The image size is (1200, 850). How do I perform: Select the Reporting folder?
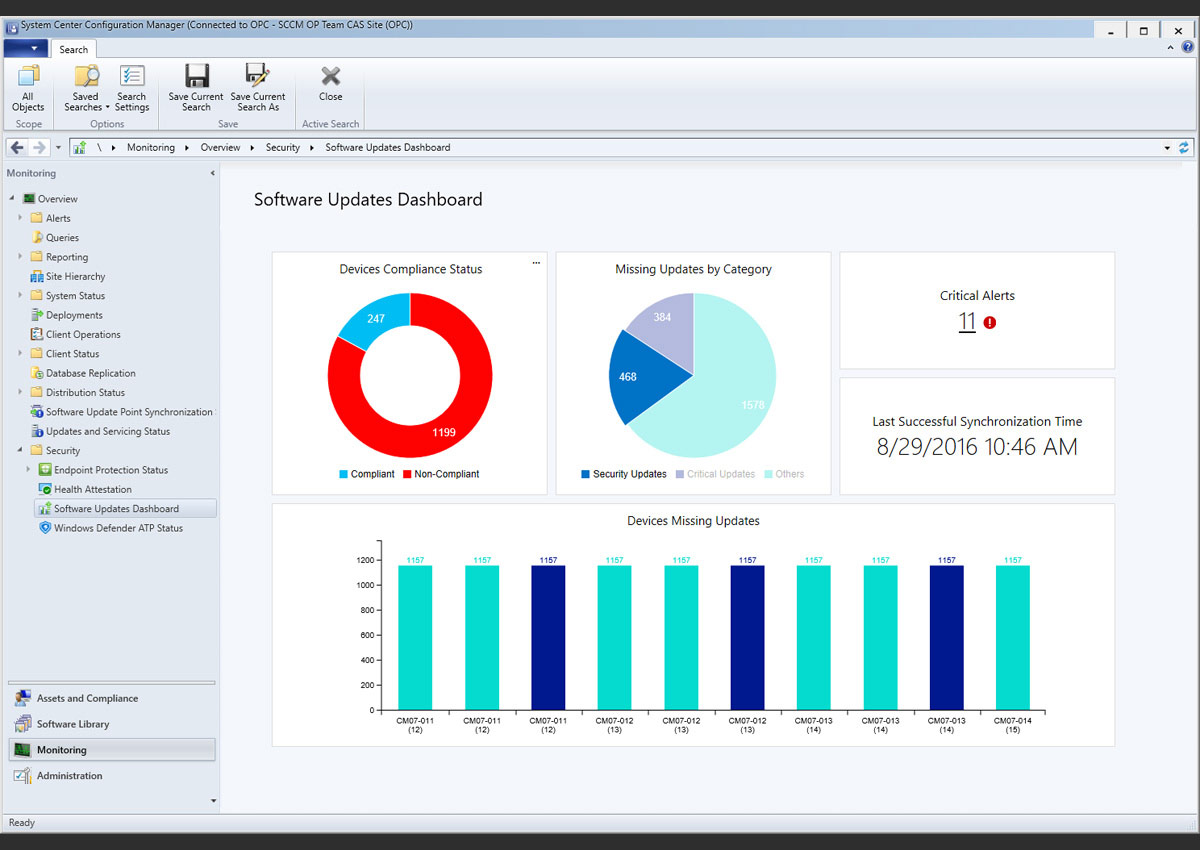pos(67,257)
